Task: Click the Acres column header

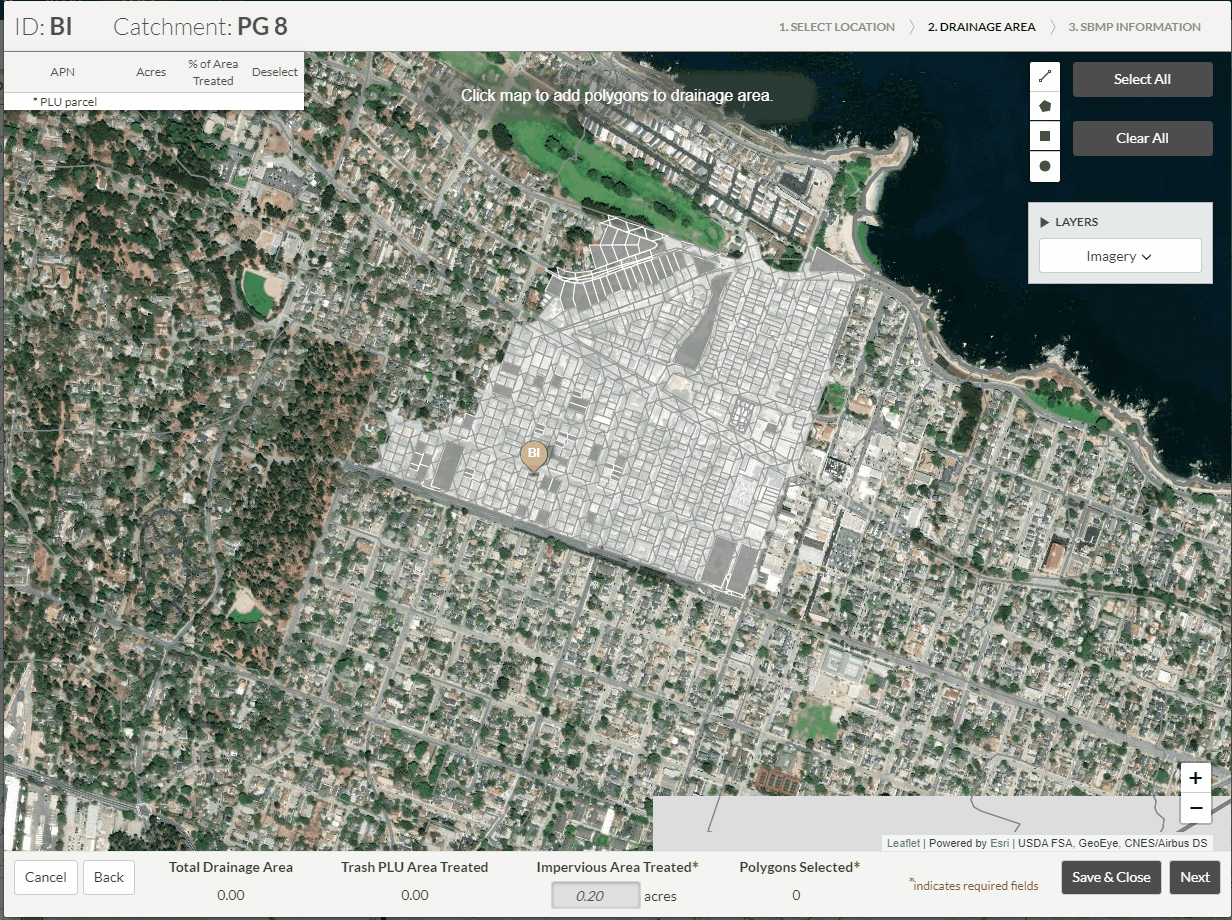Action: (x=151, y=72)
